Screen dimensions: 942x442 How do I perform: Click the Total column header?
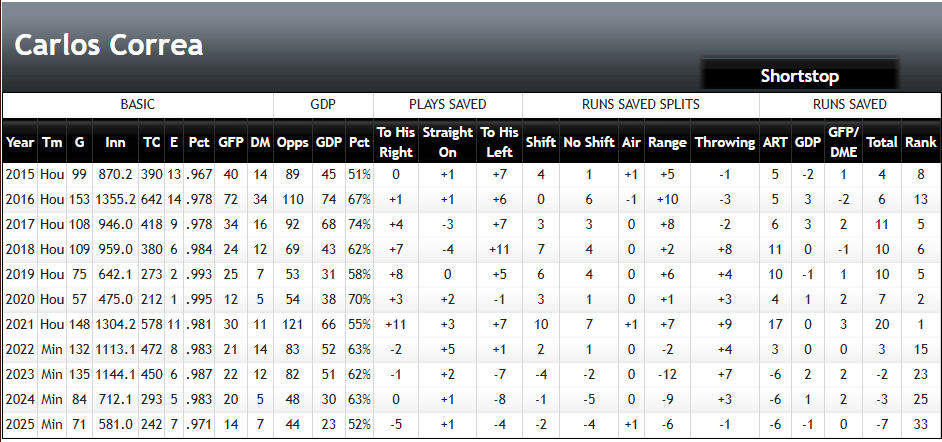click(881, 142)
